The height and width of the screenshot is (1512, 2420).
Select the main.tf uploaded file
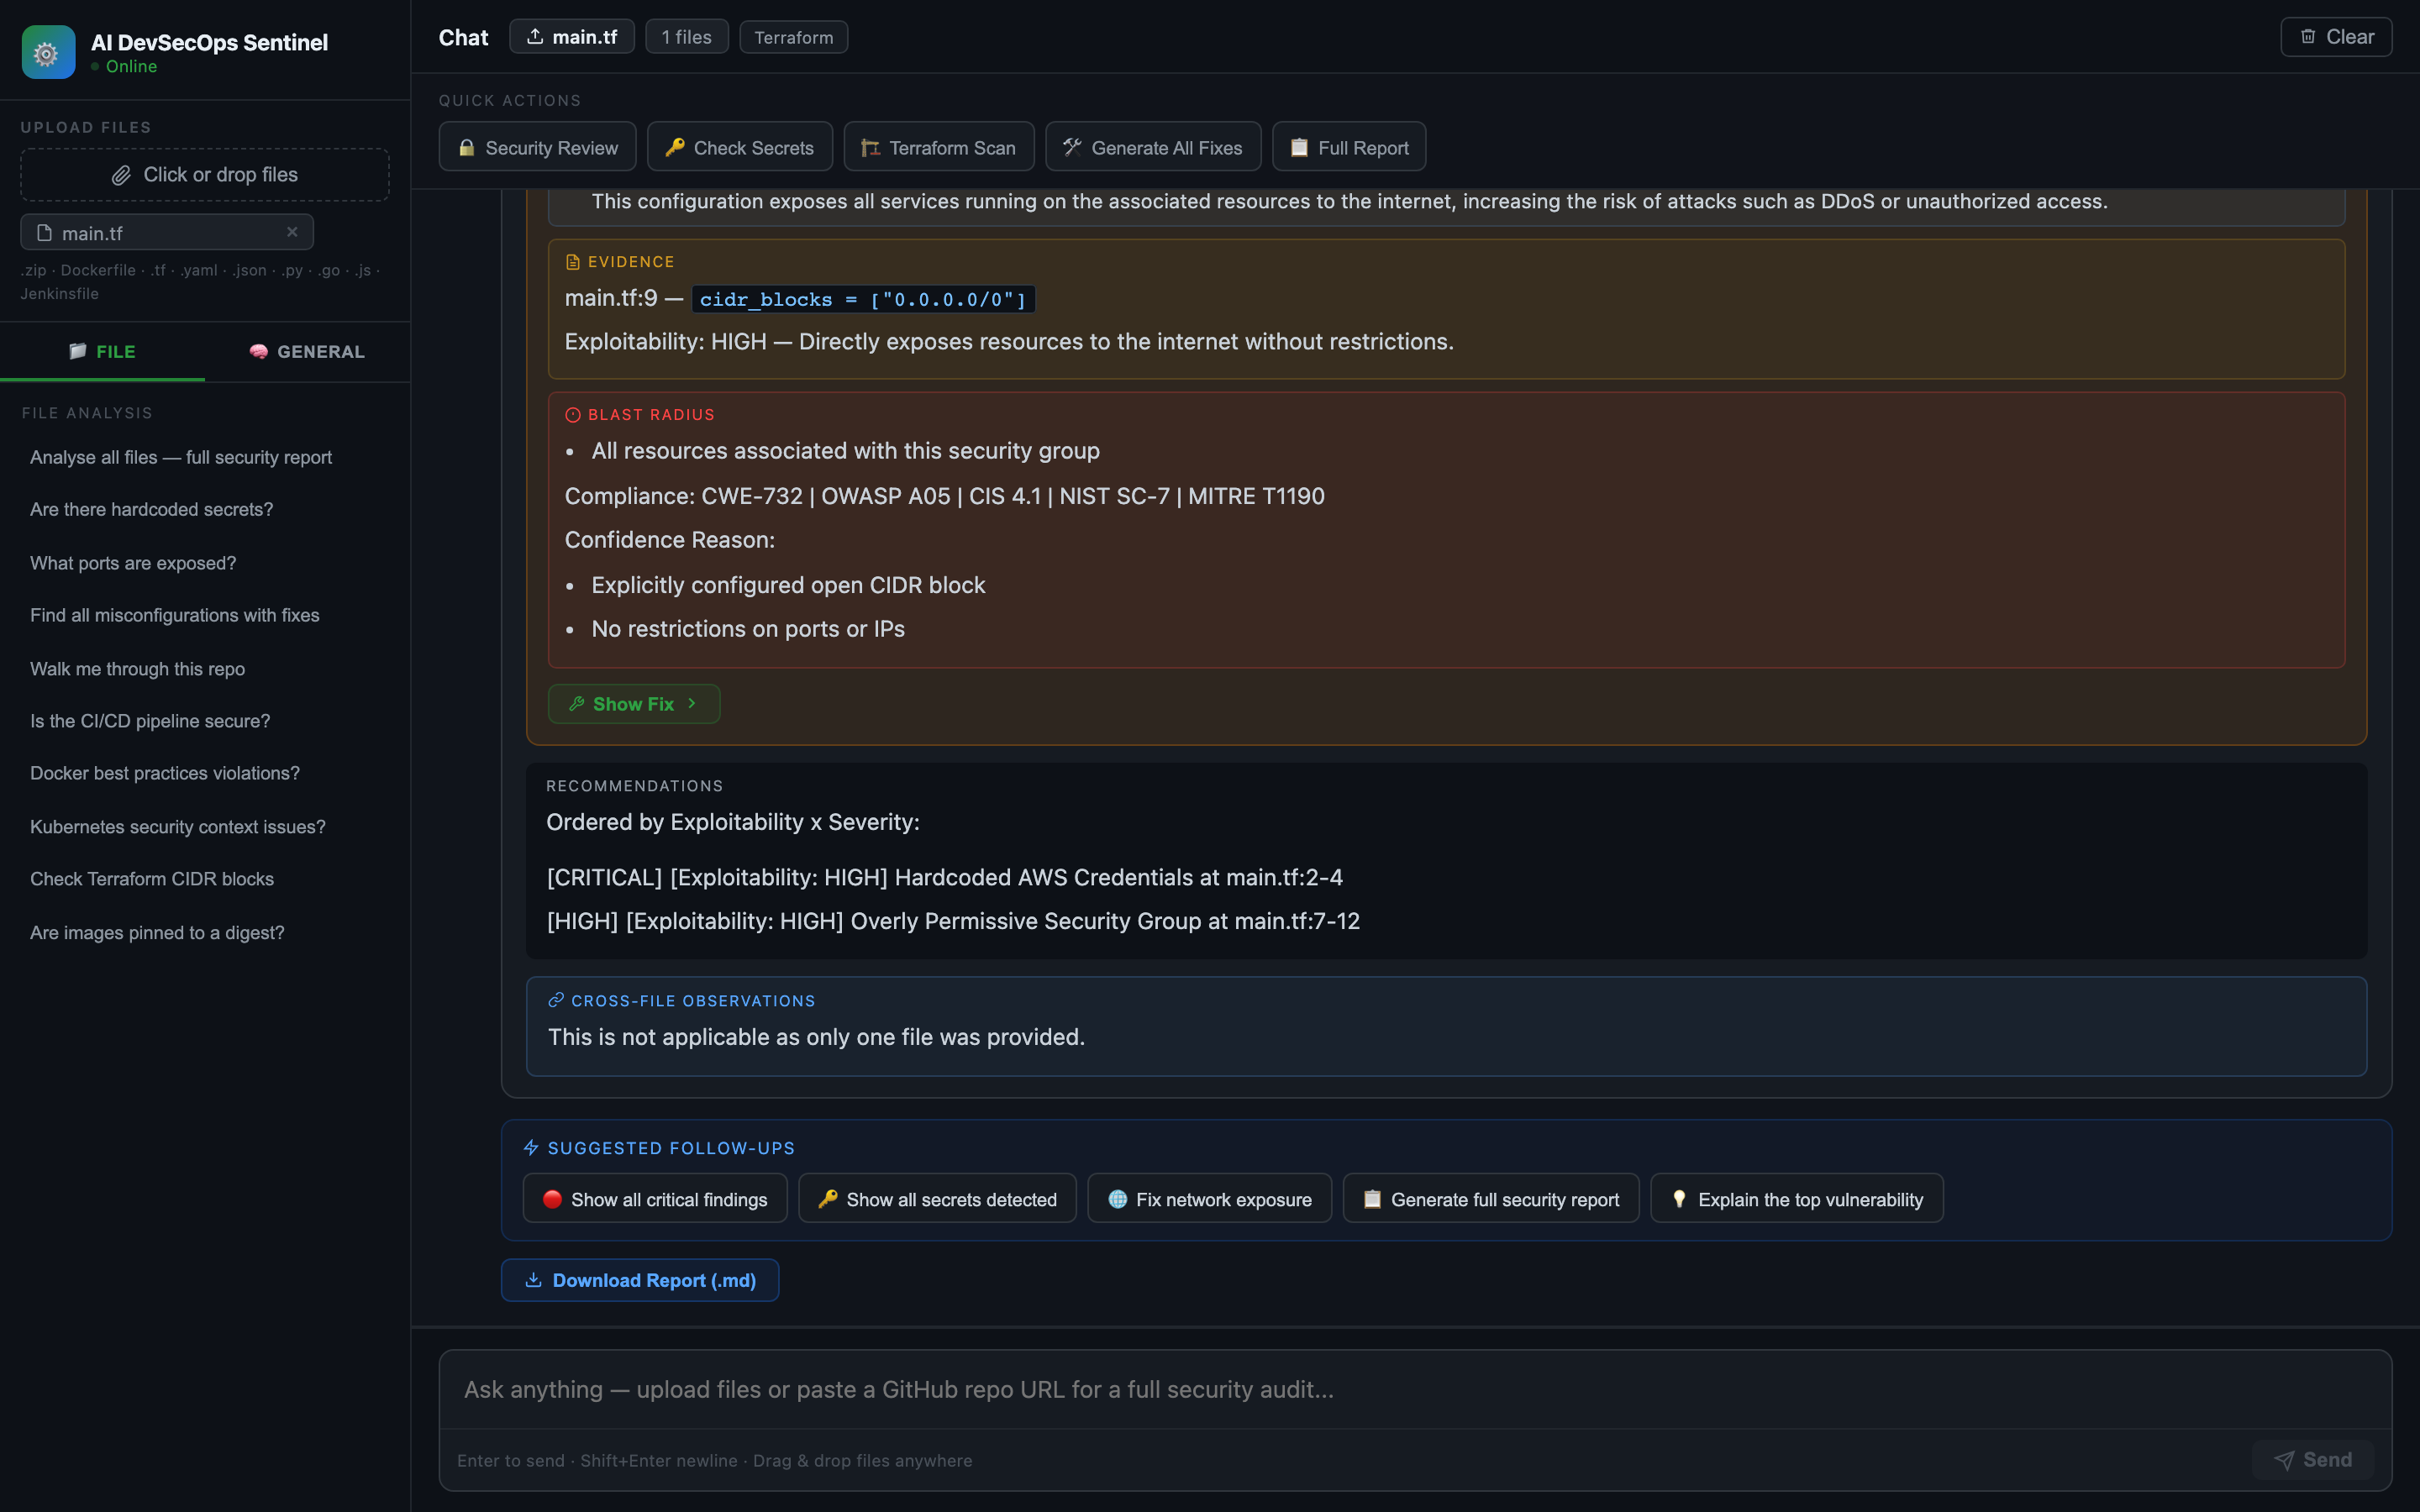(167, 232)
